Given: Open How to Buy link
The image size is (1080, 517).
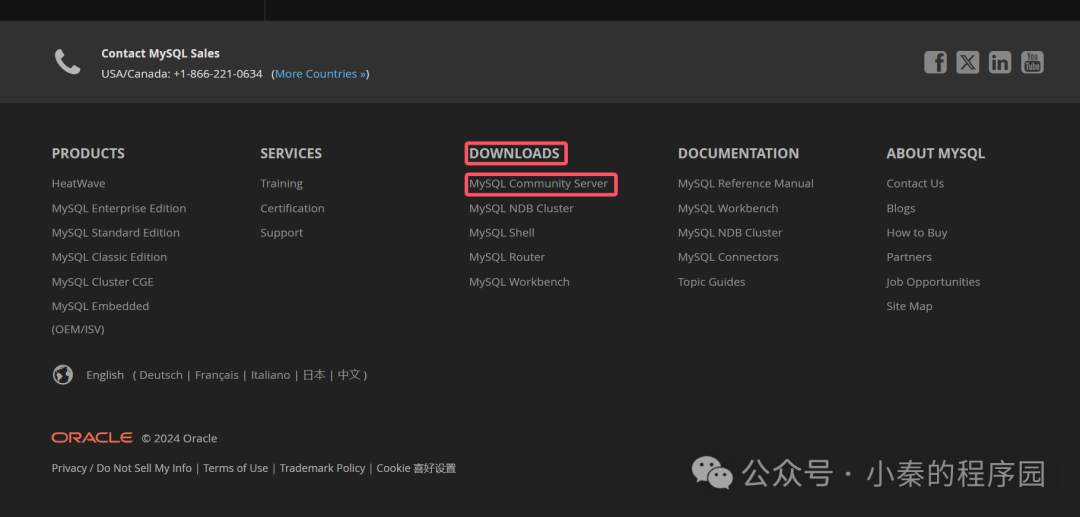Looking at the screenshot, I should (917, 233).
